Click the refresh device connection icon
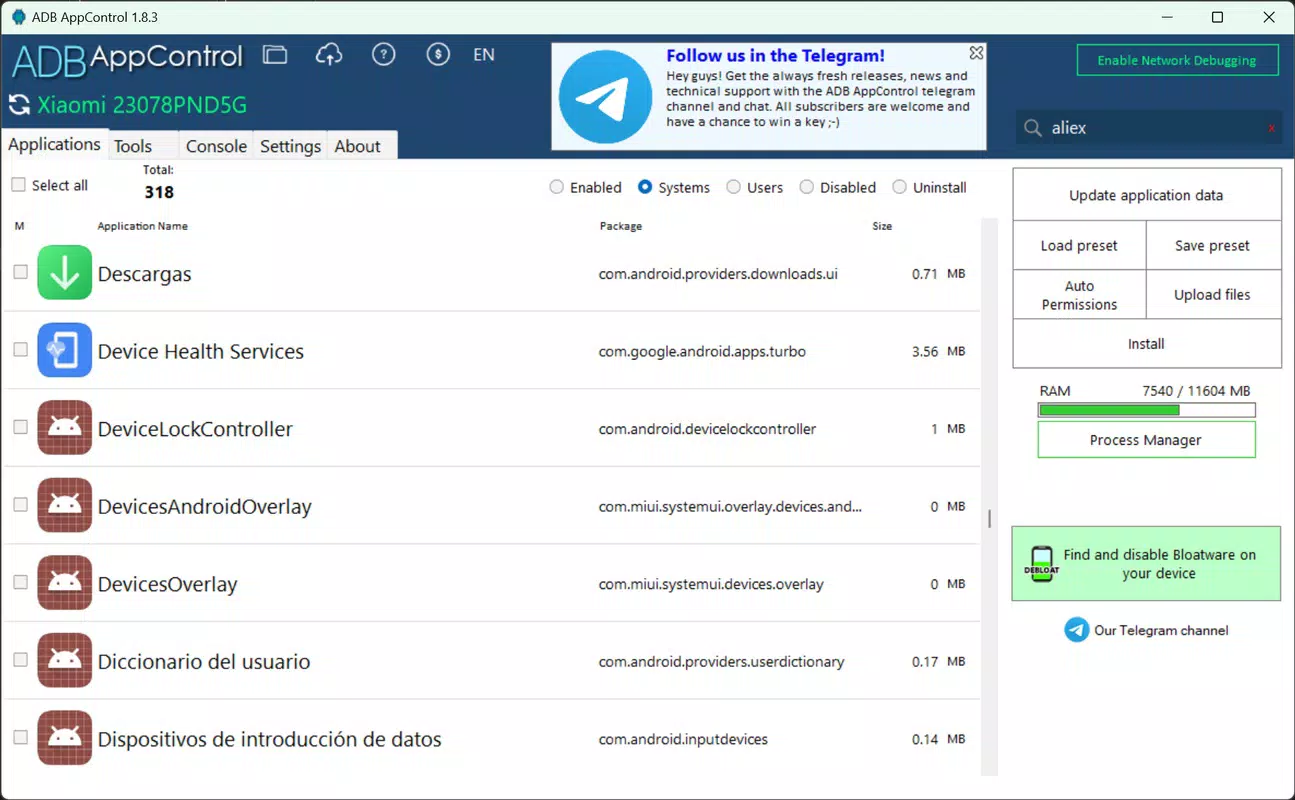This screenshot has width=1295, height=800. point(19,105)
